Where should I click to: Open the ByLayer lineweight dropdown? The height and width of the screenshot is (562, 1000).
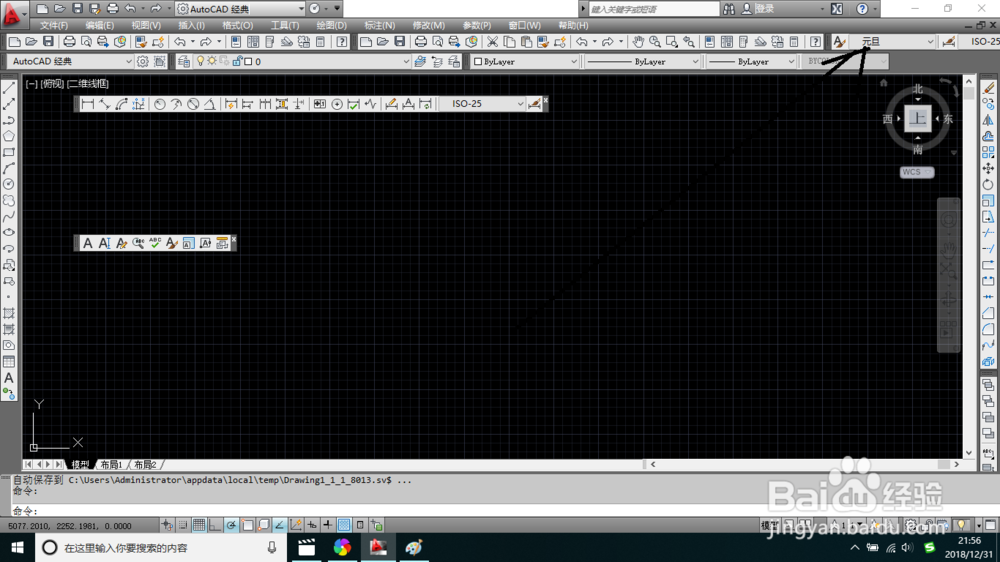coord(751,61)
